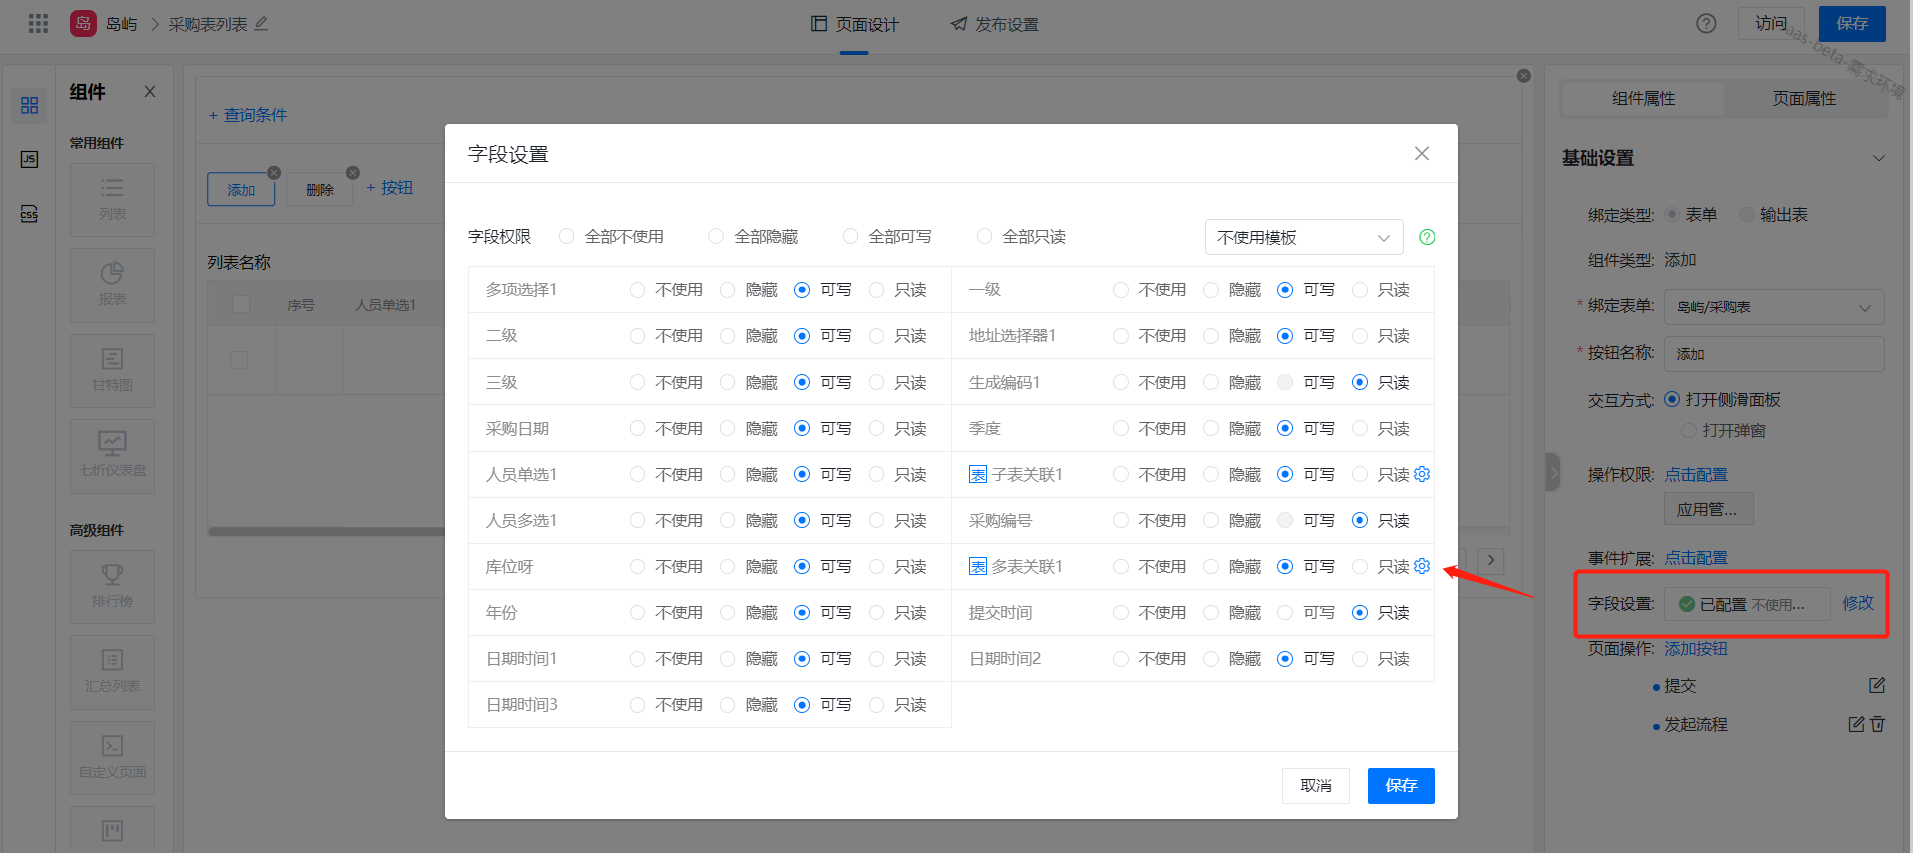Click the top-right 保存 button in header
1913x853 pixels.
coord(1852,23)
